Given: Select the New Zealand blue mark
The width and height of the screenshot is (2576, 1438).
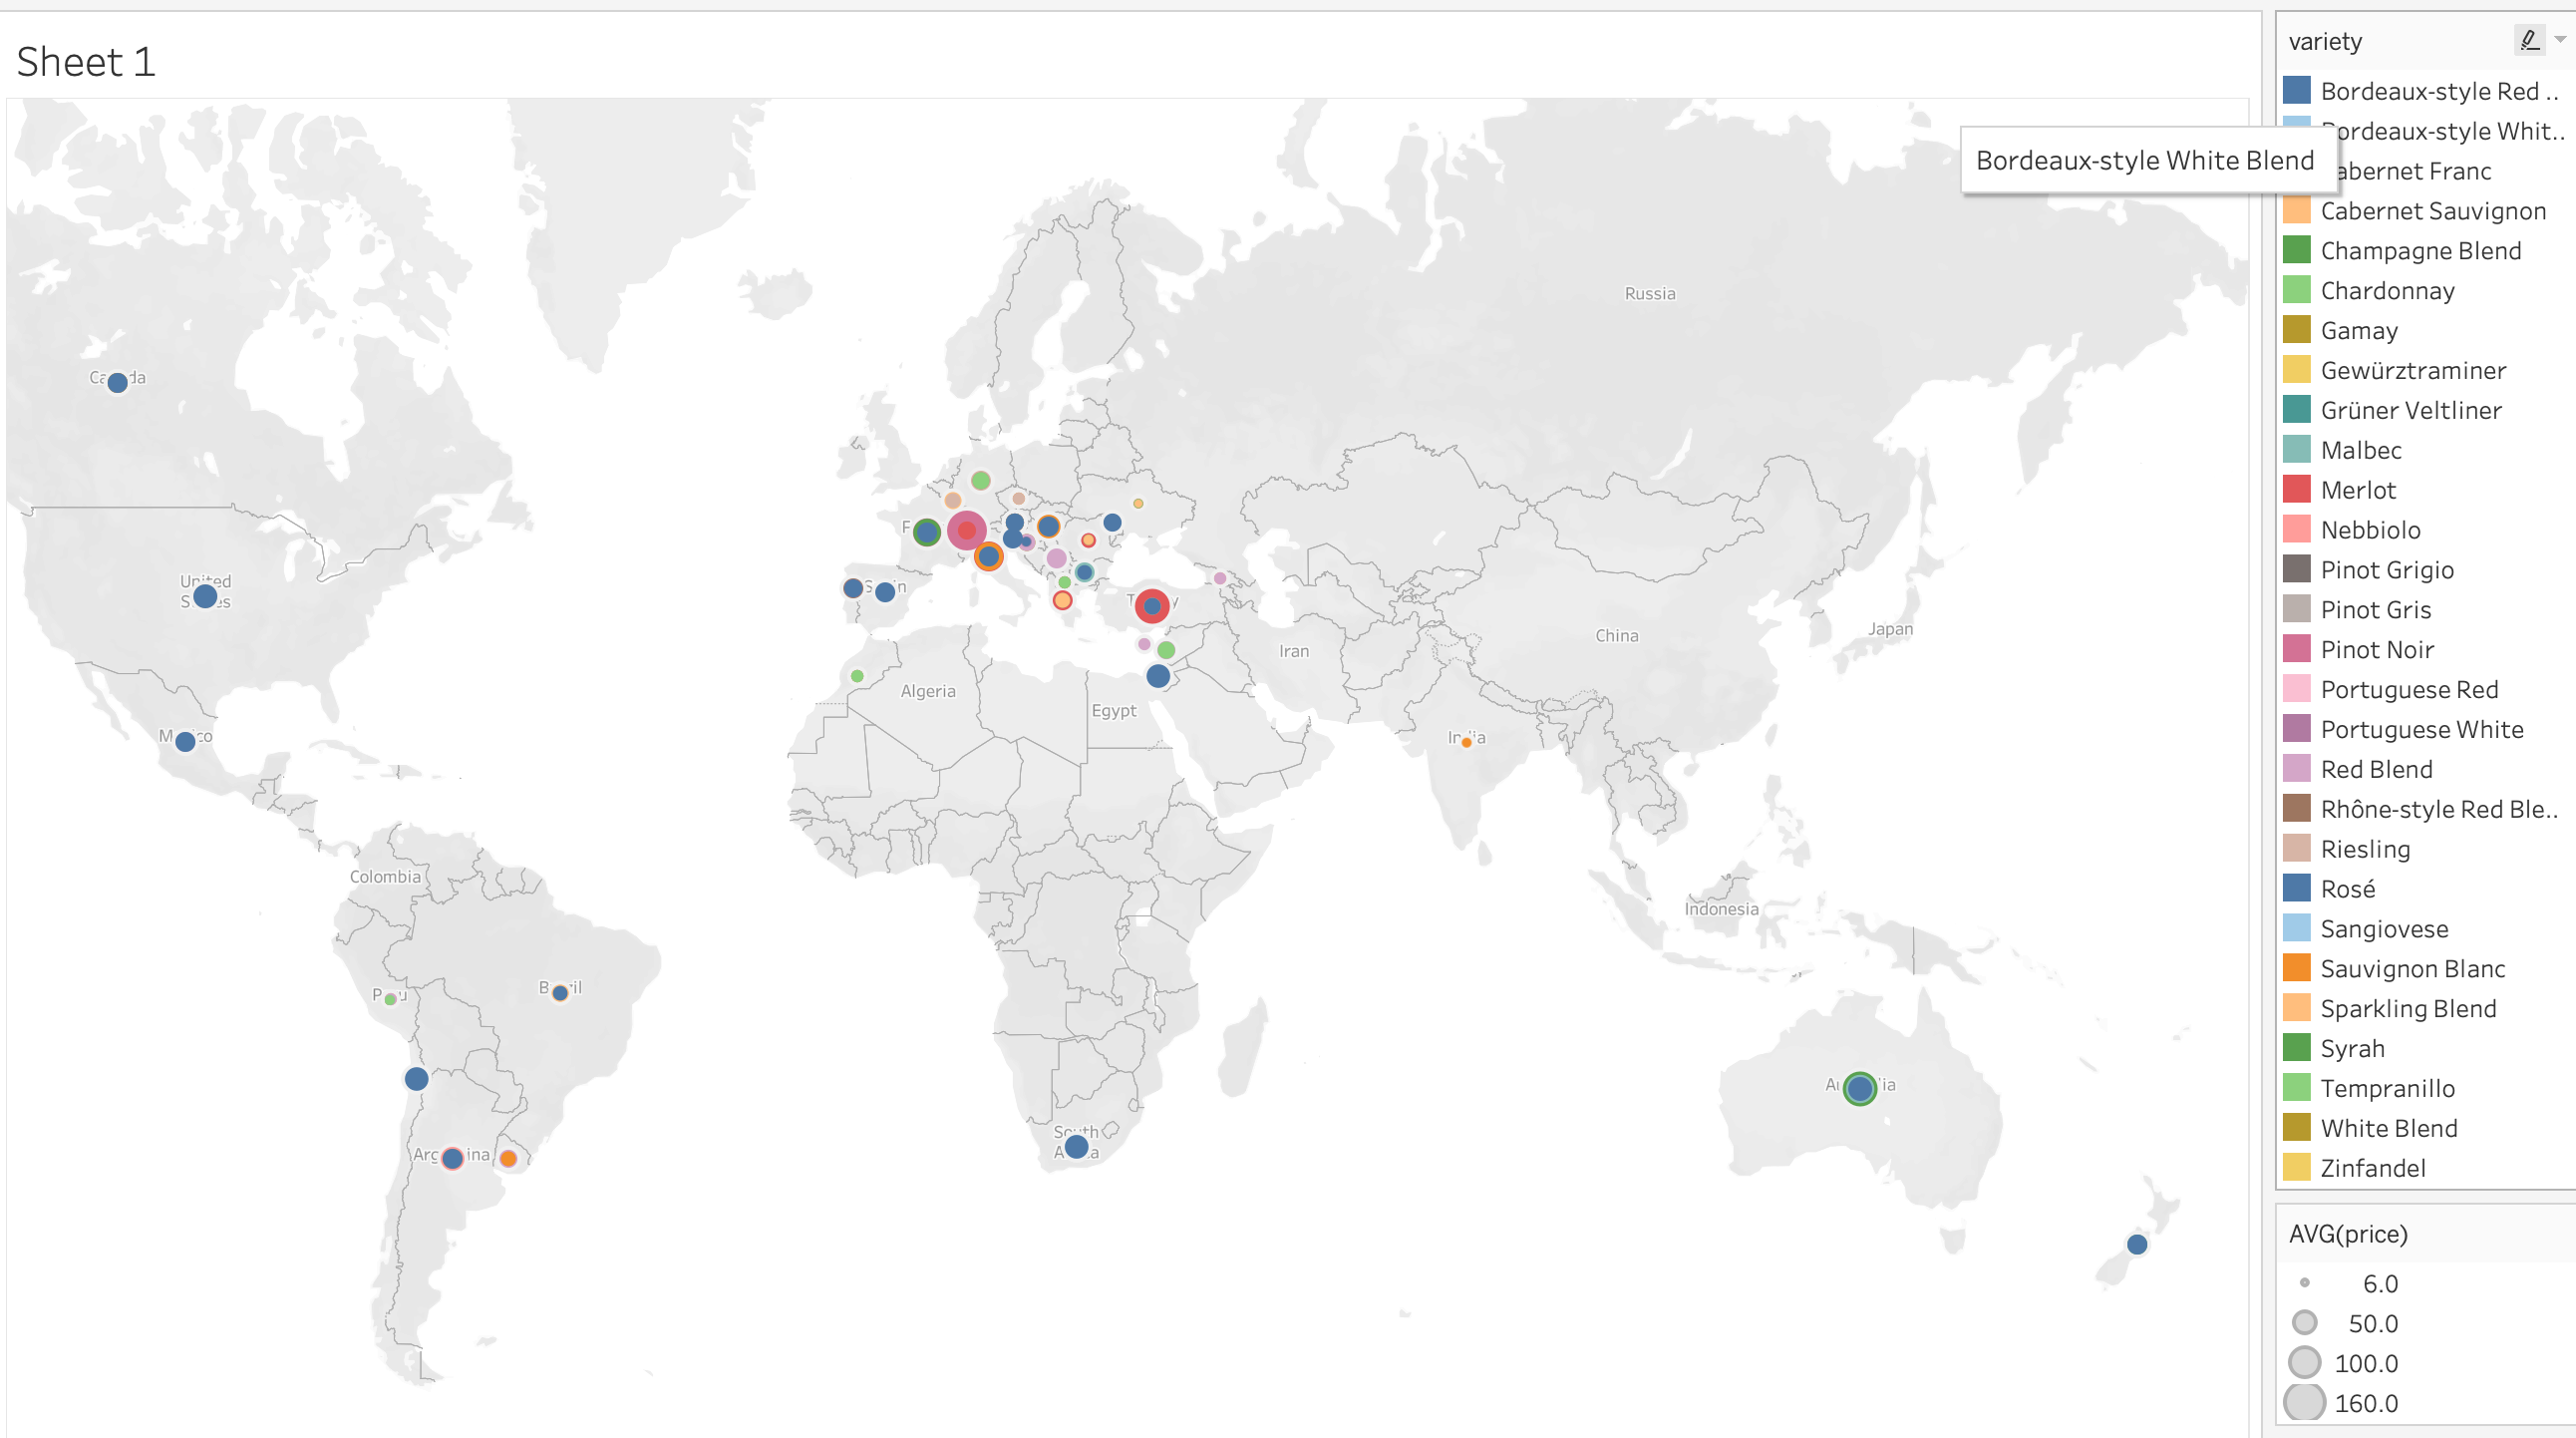Looking at the screenshot, I should coord(2137,1244).
